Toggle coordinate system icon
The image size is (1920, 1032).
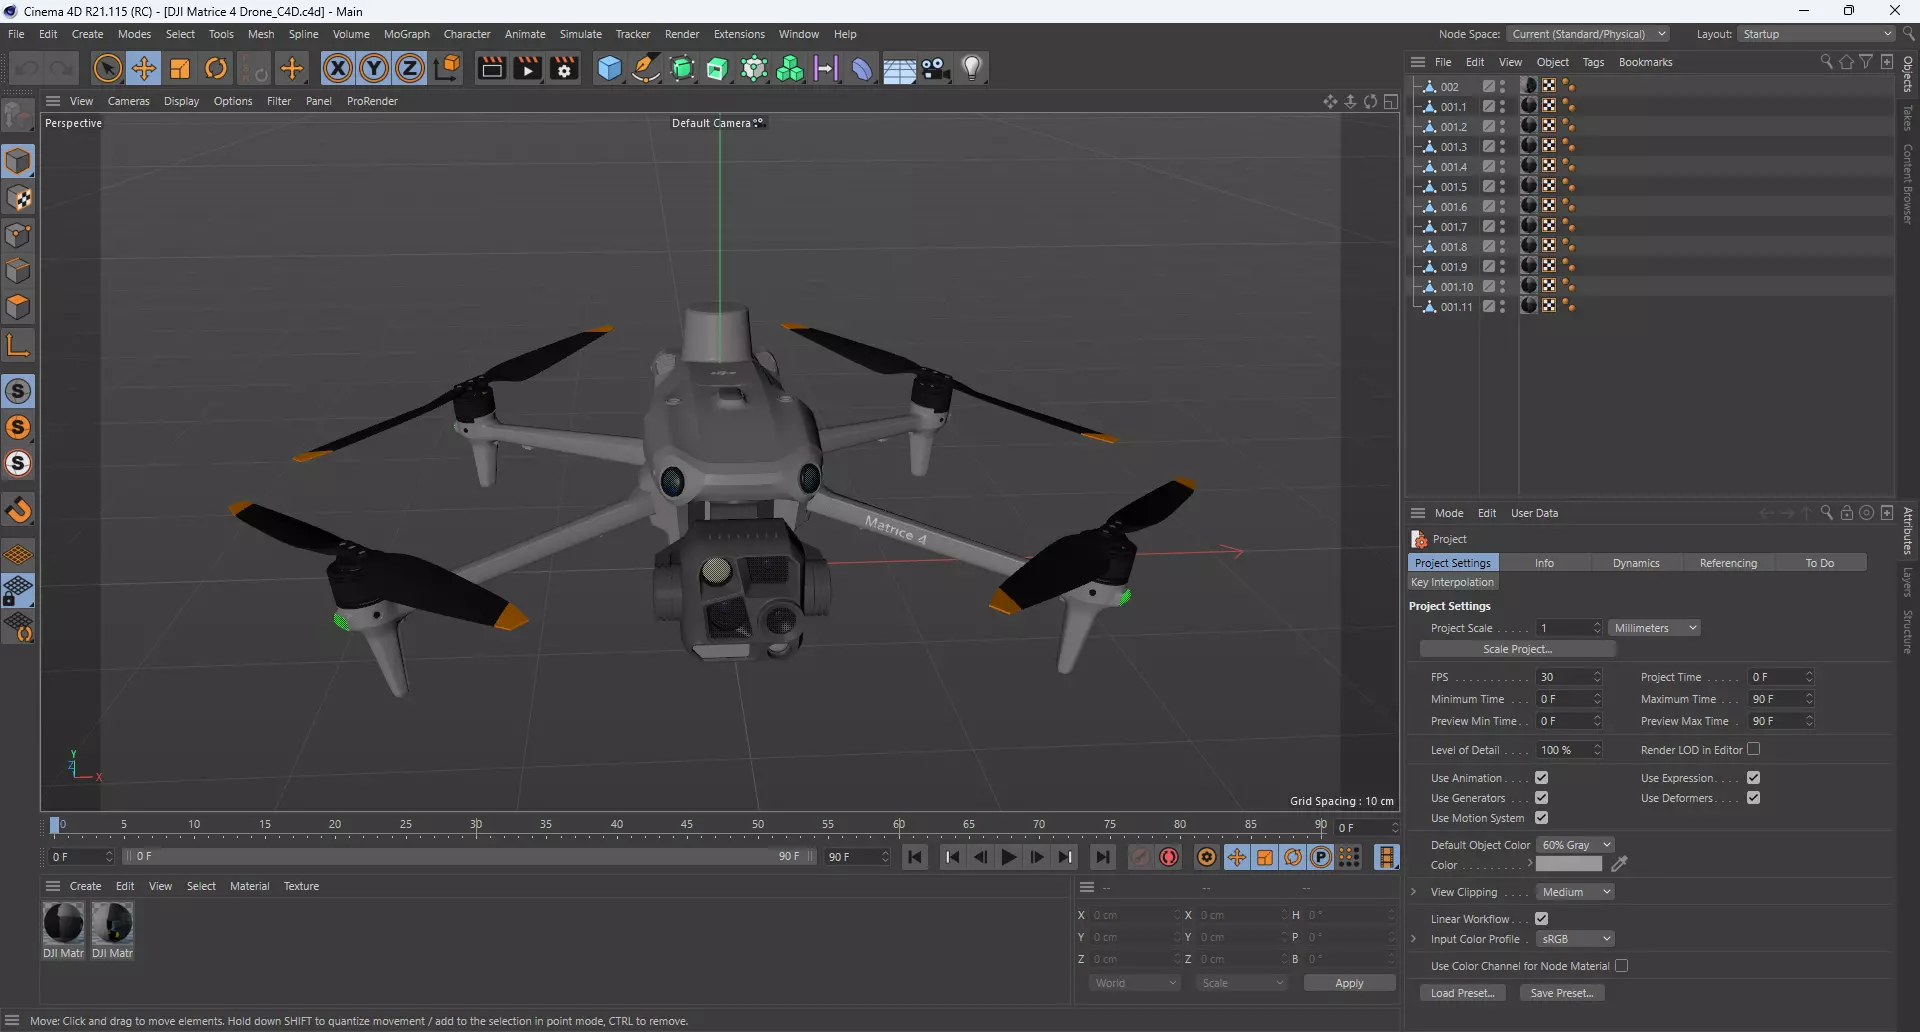[448, 68]
